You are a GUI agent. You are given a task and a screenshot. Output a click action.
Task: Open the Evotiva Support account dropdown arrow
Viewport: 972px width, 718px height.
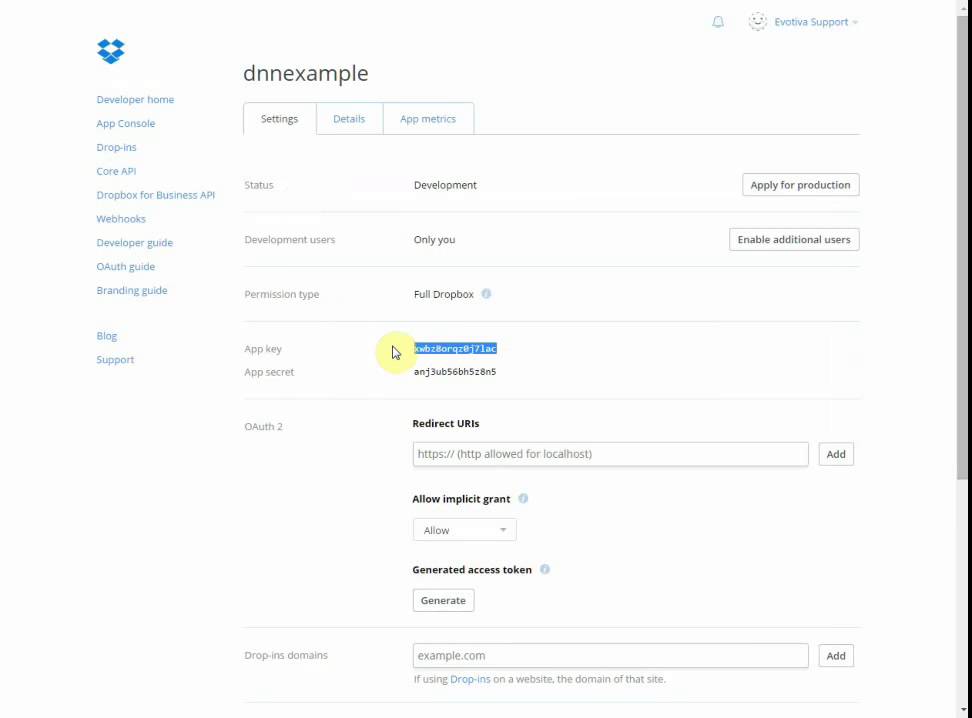point(855,22)
